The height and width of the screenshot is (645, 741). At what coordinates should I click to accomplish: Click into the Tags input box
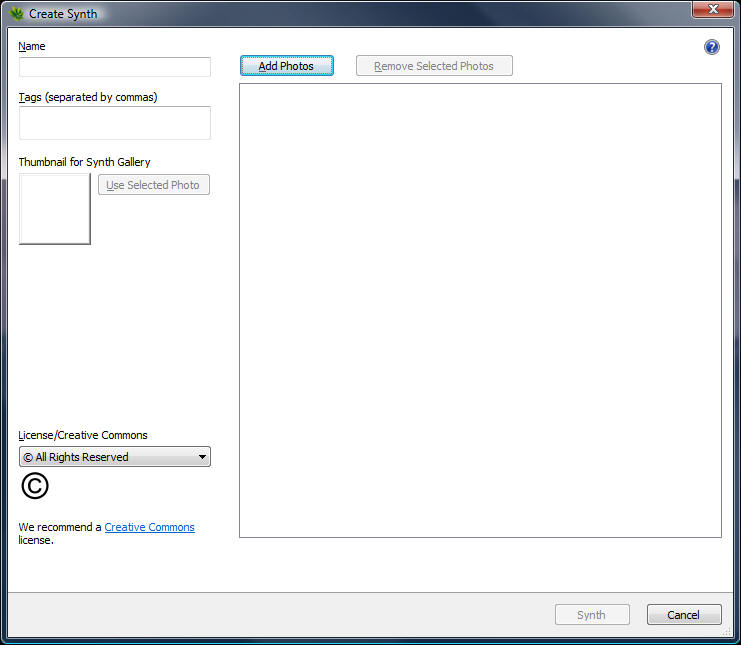click(x=115, y=123)
